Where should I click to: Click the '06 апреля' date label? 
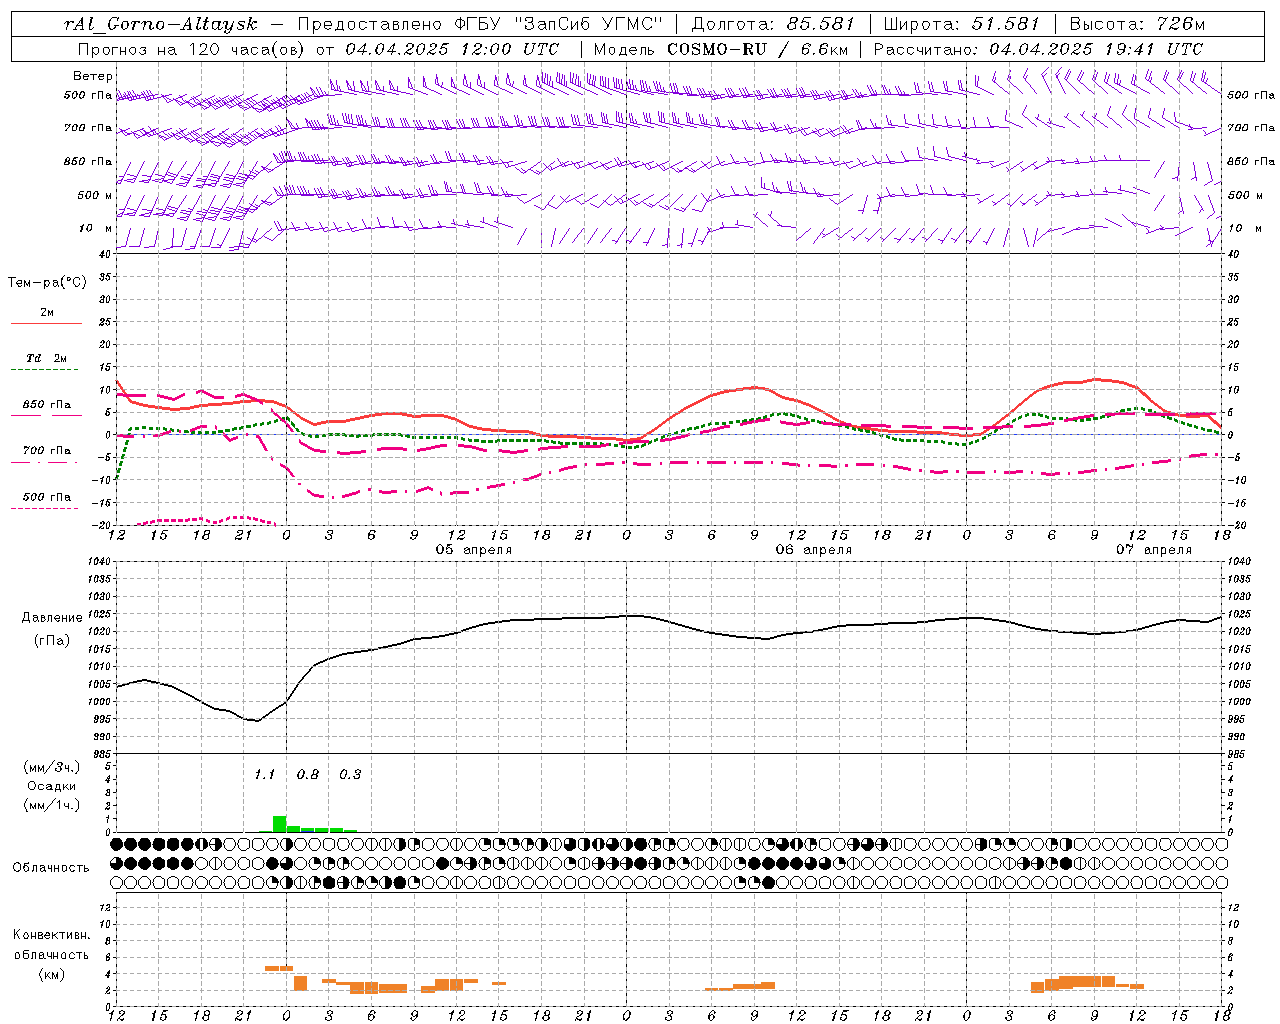coord(814,550)
